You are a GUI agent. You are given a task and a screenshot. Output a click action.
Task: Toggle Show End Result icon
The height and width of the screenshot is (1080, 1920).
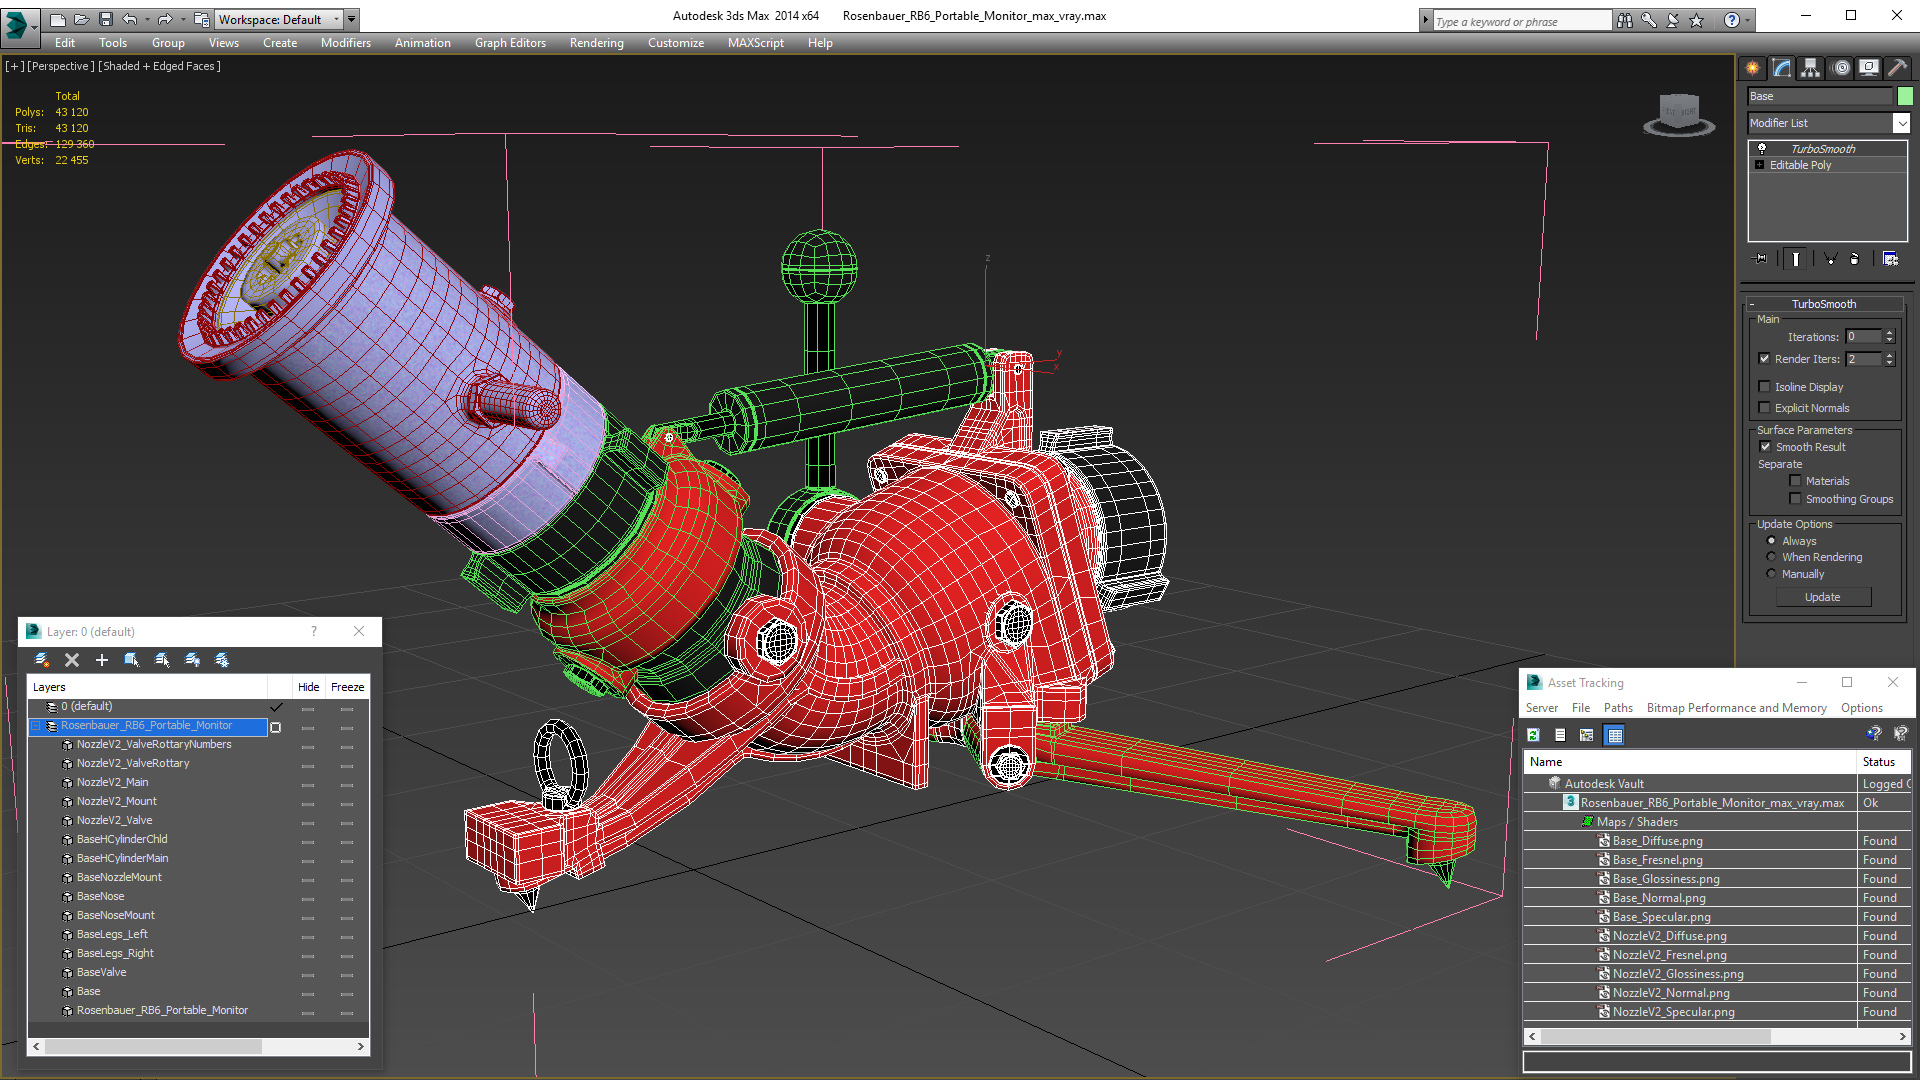1796,259
